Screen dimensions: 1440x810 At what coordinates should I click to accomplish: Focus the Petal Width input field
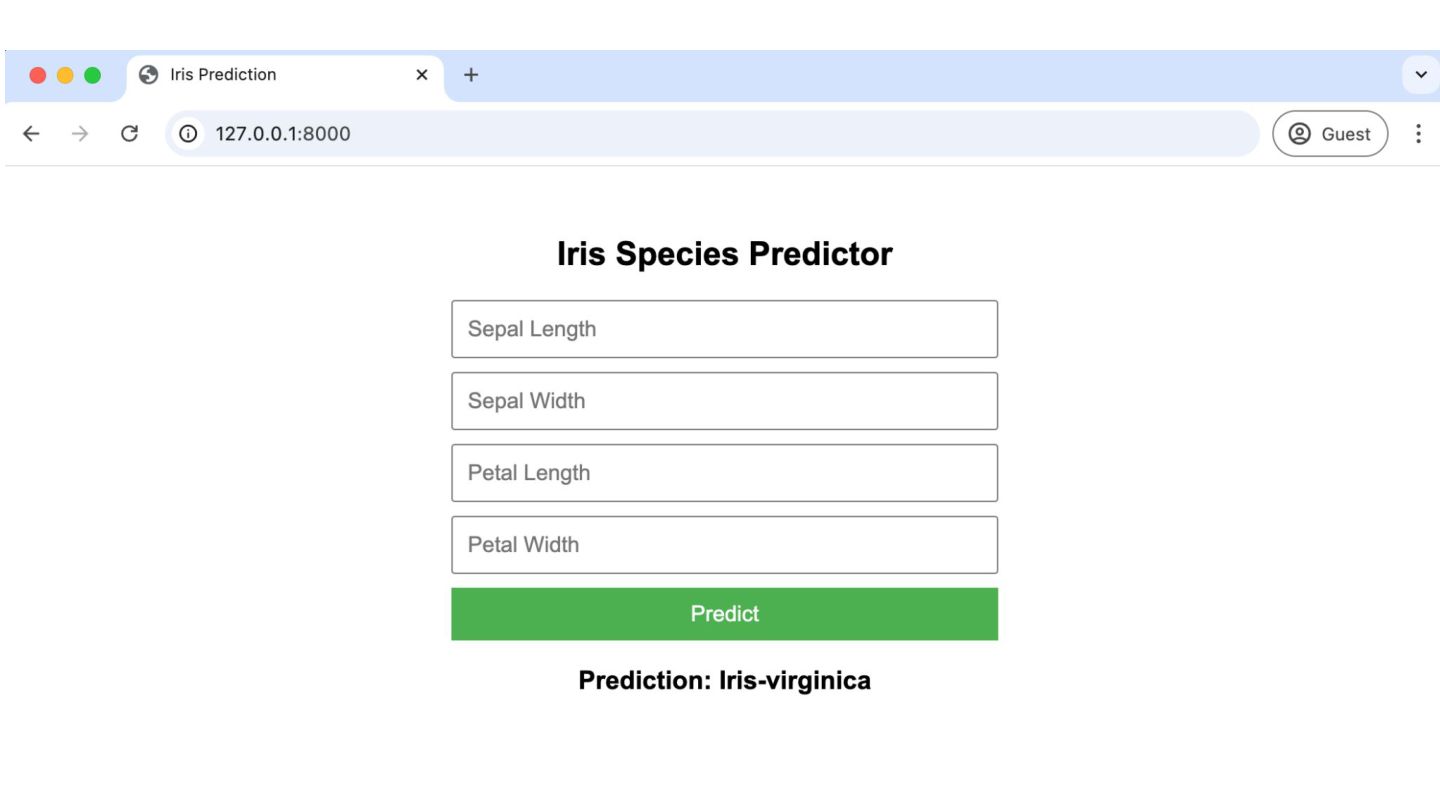click(724, 545)
